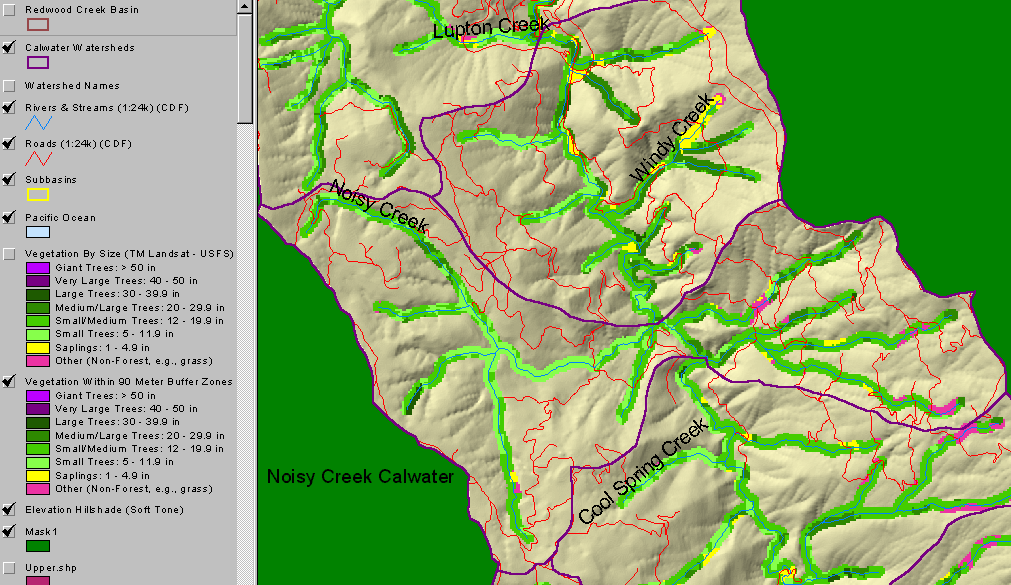Select the Subbasins layer name
1011x585 pixels.
[x=51, y=180]
